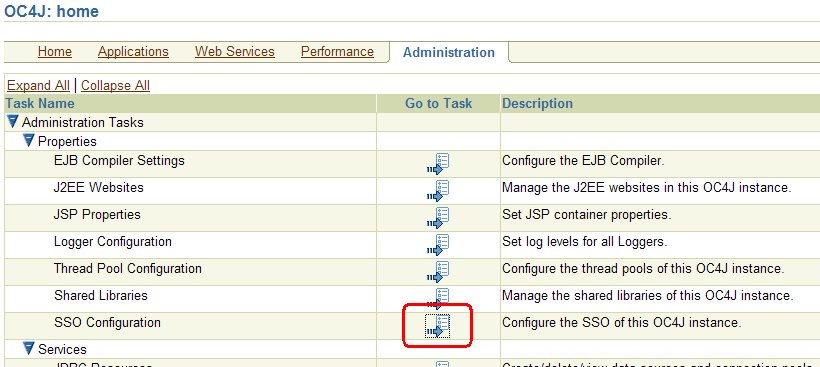Select the Logger Configuration row text
The image size is (820, 367).
pyautogui.click(x=113, y=242)
